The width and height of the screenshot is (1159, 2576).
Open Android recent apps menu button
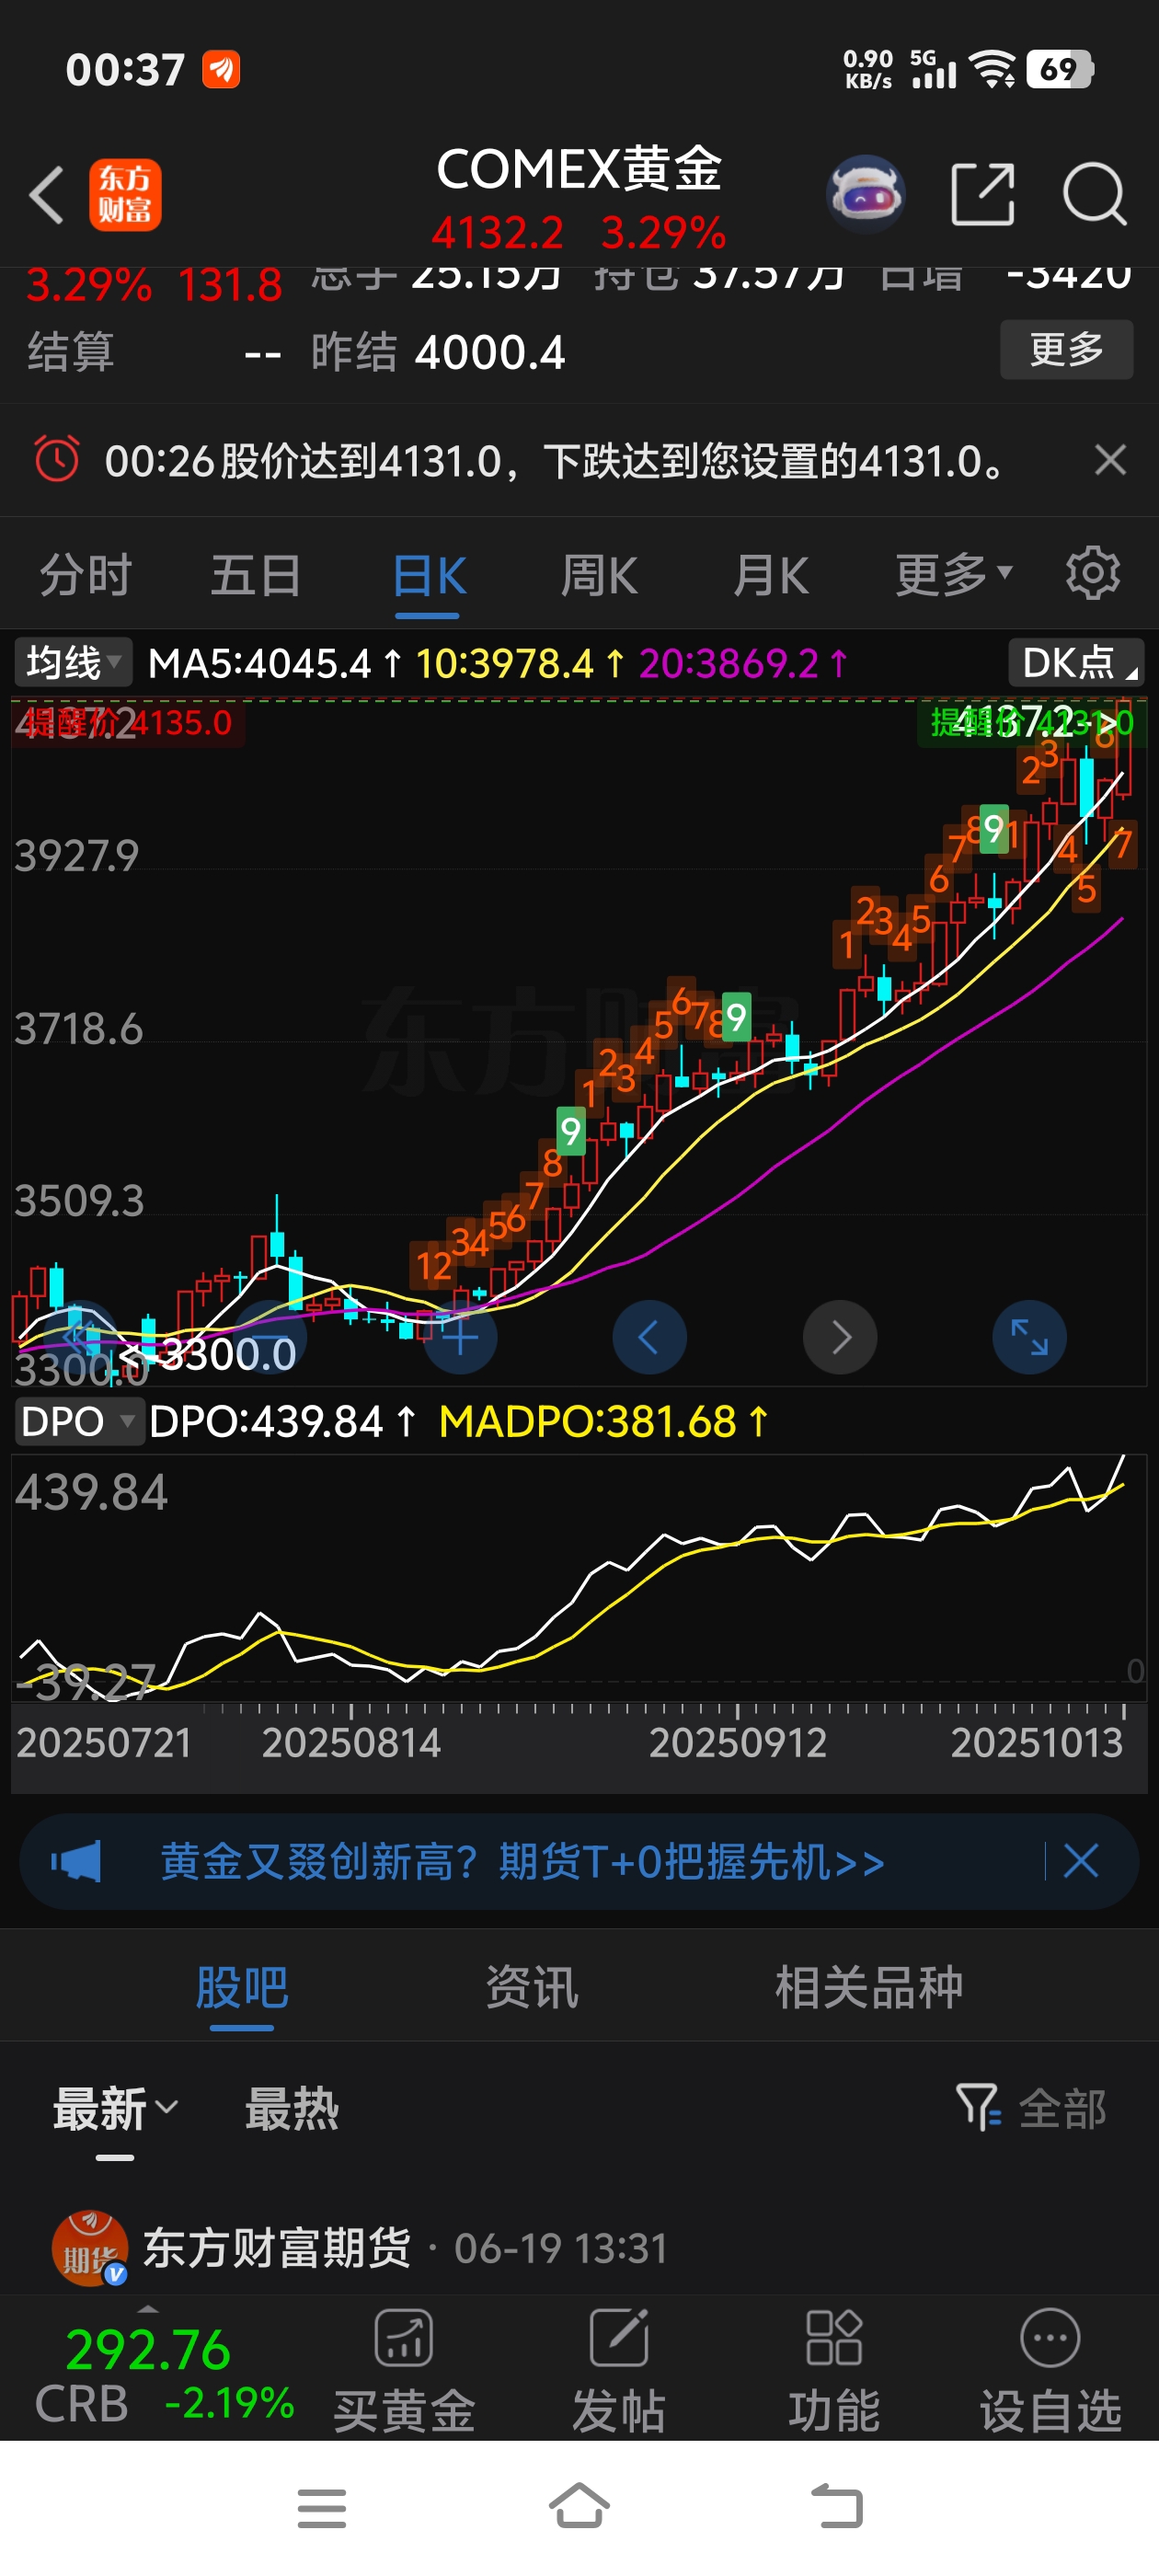pyautogui.click(x=322, y=2508)
